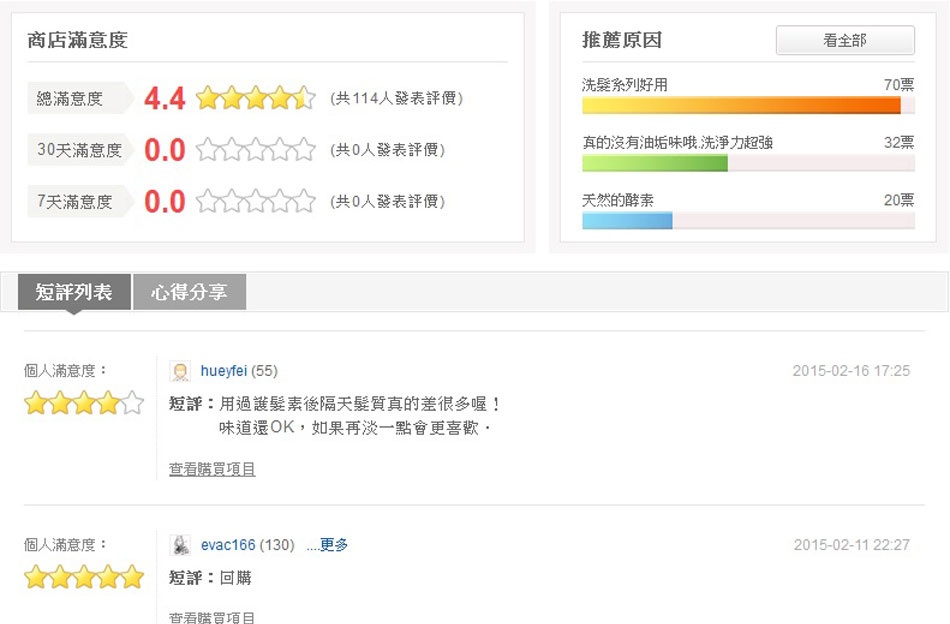Open the 短評列表 tab
This screenshot has width=950, height=624.
[74, 292]
